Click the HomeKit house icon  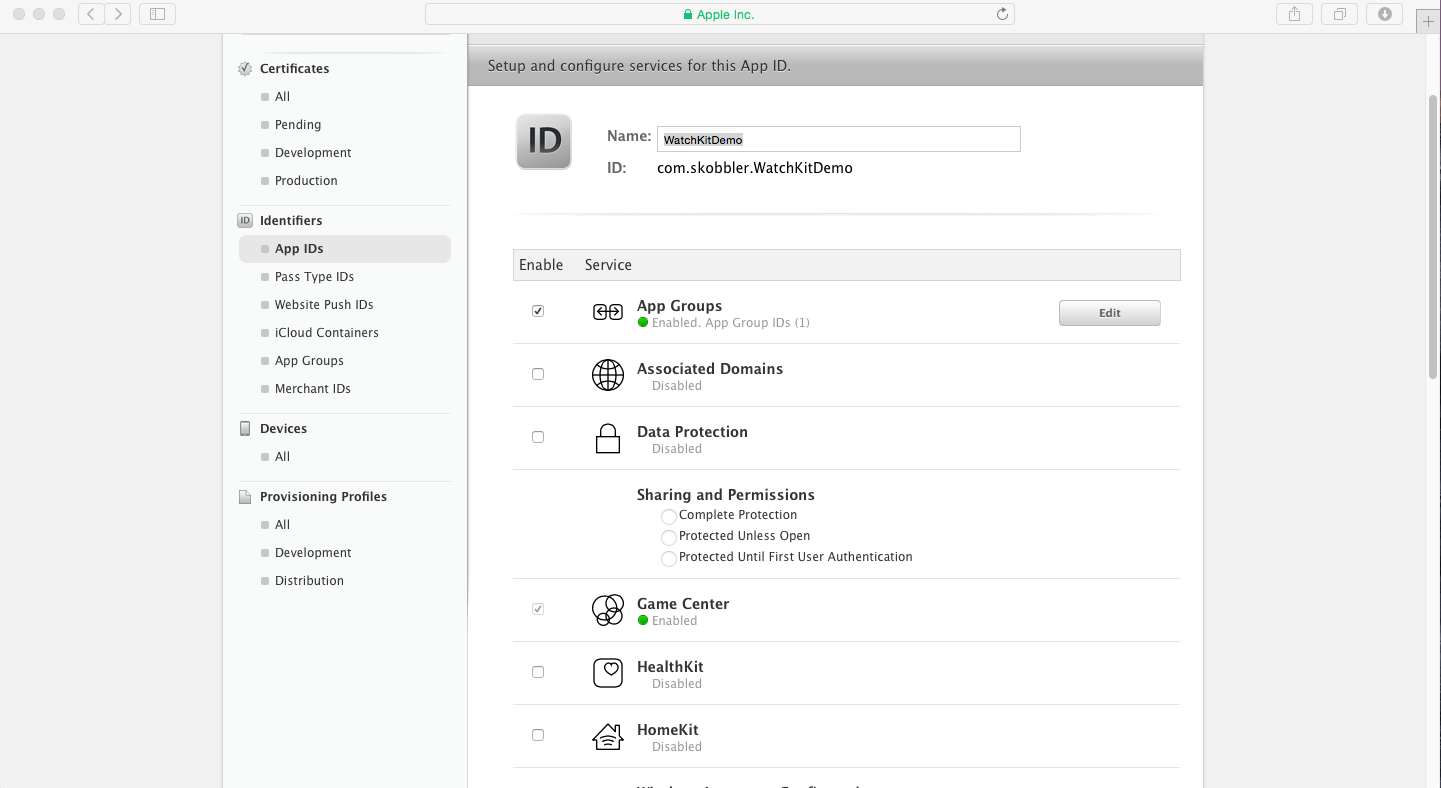pos(608,737)
